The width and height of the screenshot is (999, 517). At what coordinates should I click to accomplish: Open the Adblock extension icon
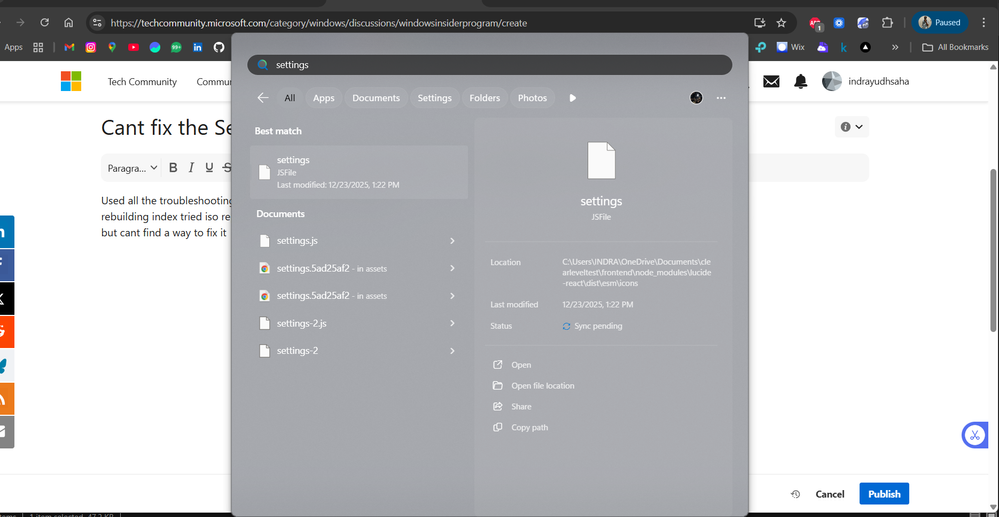tap(816, 24)
